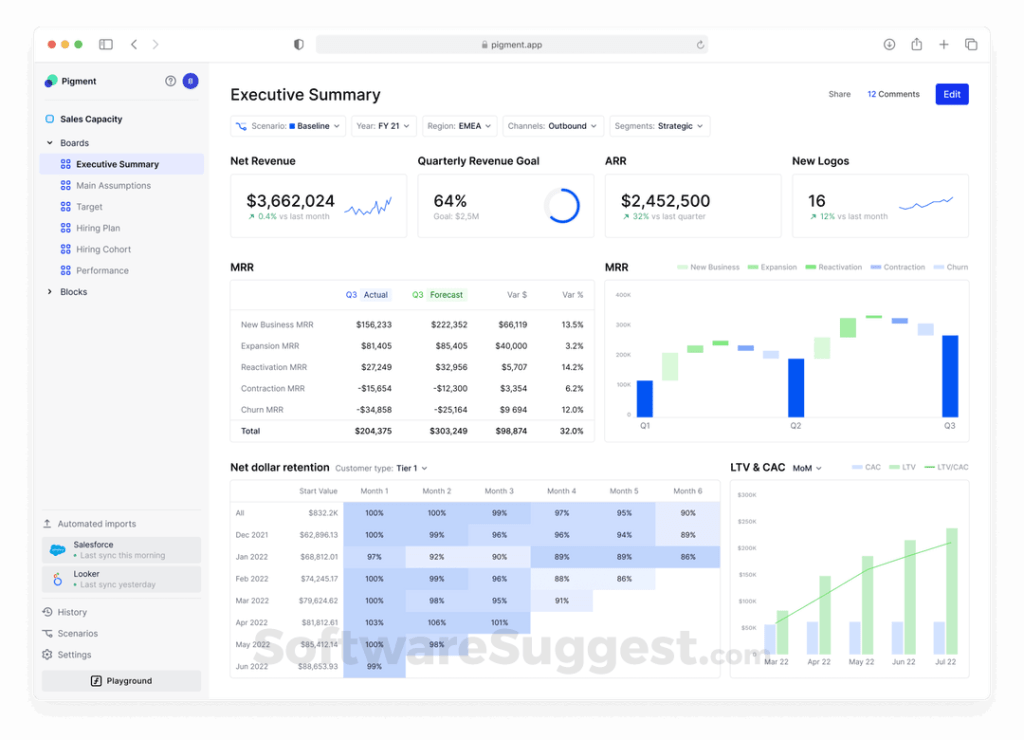Expand the Blocks tree section

pos(50,292)
